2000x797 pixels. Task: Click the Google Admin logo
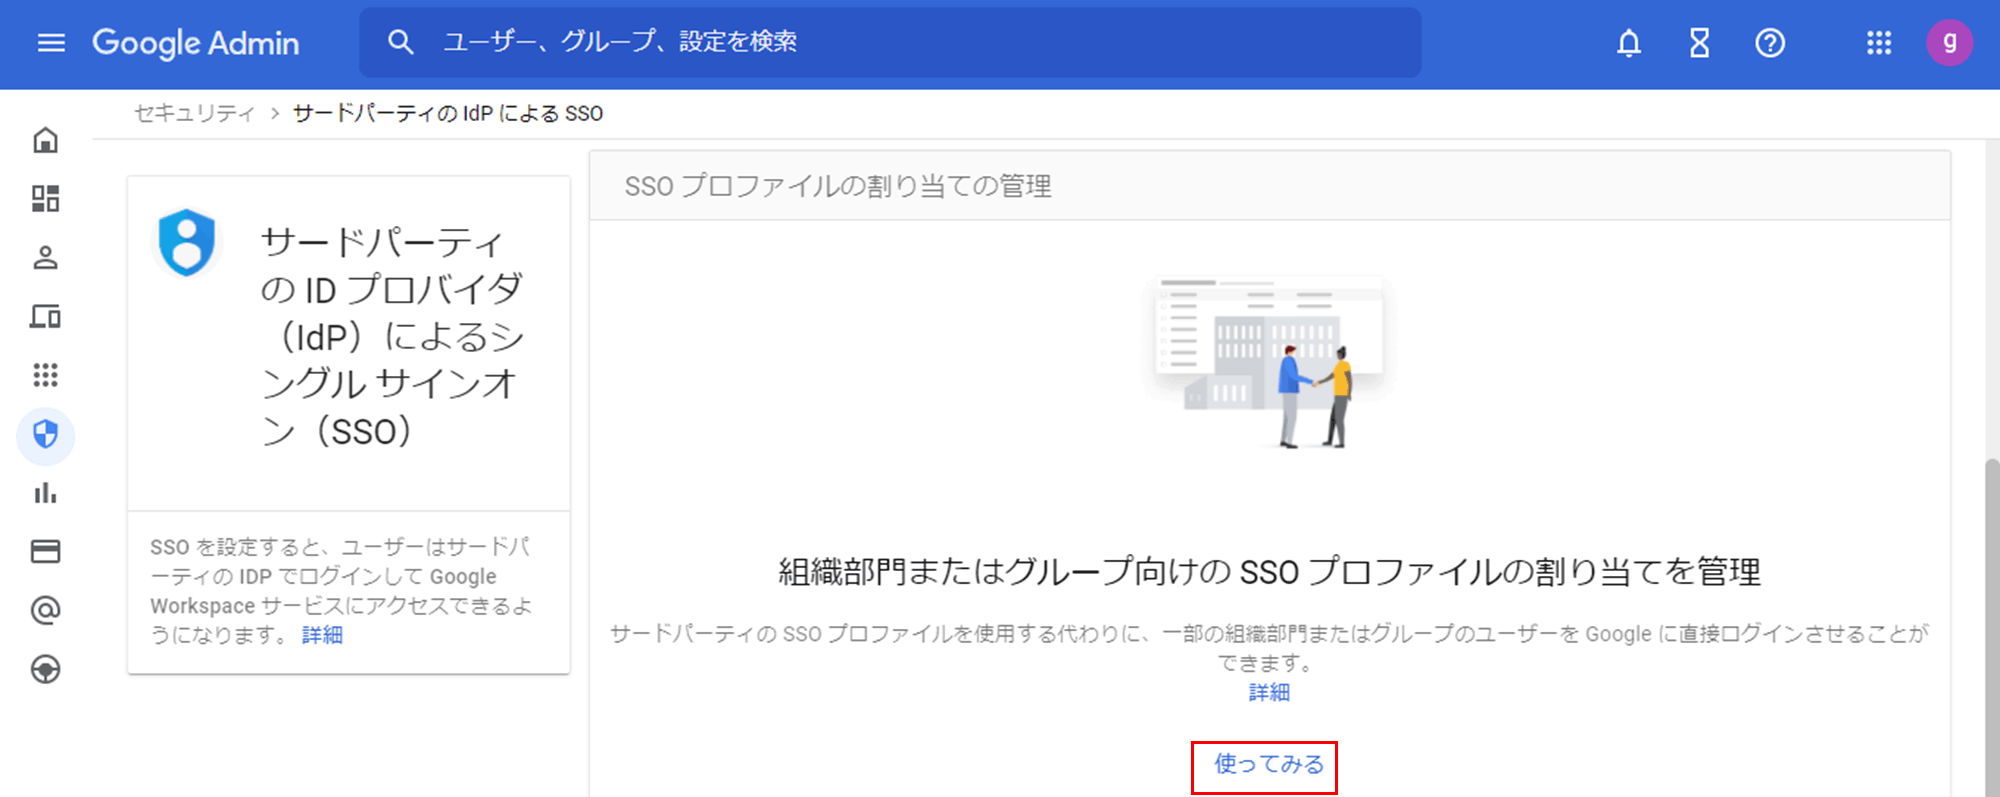point(196,43)
